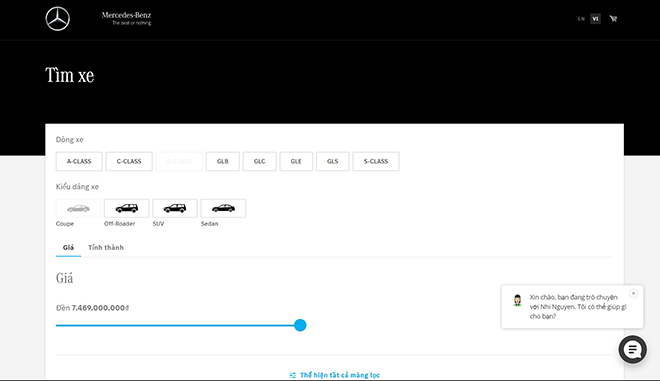
Task: Switch language to VI
Action: click(x=595, y=19)
